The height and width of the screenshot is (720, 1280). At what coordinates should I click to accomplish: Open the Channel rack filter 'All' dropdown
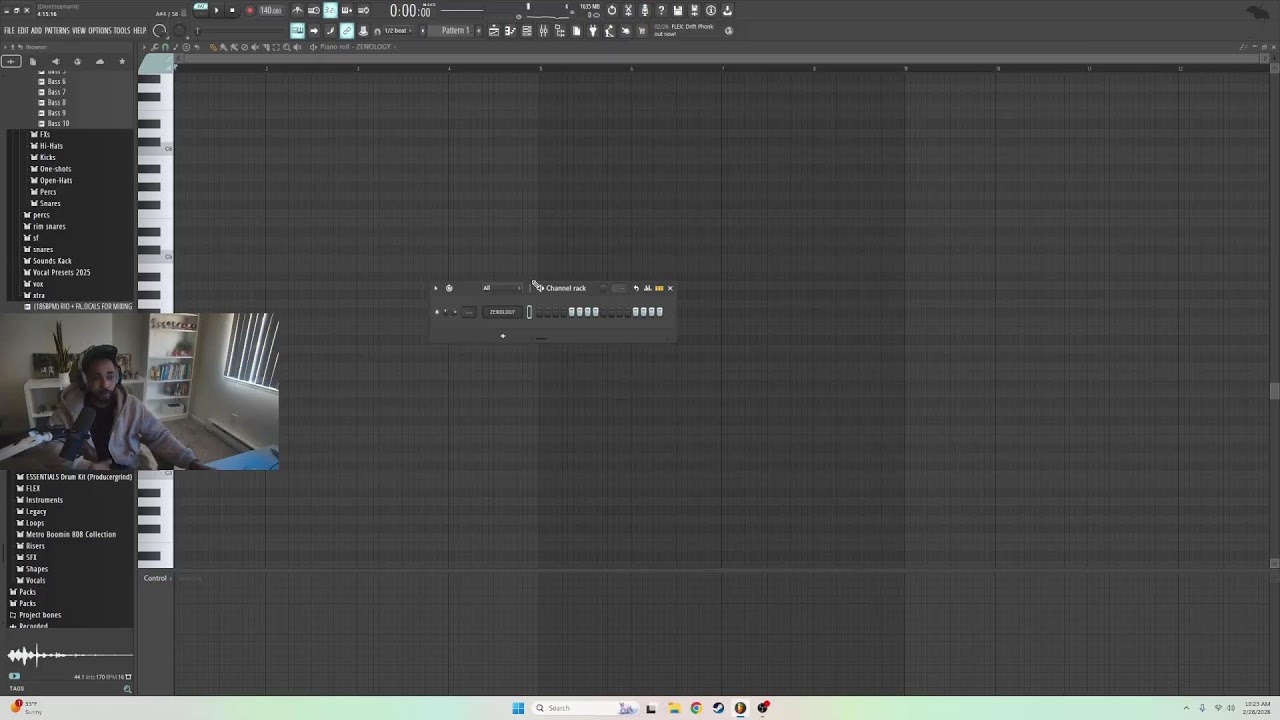tap(502, 288)
